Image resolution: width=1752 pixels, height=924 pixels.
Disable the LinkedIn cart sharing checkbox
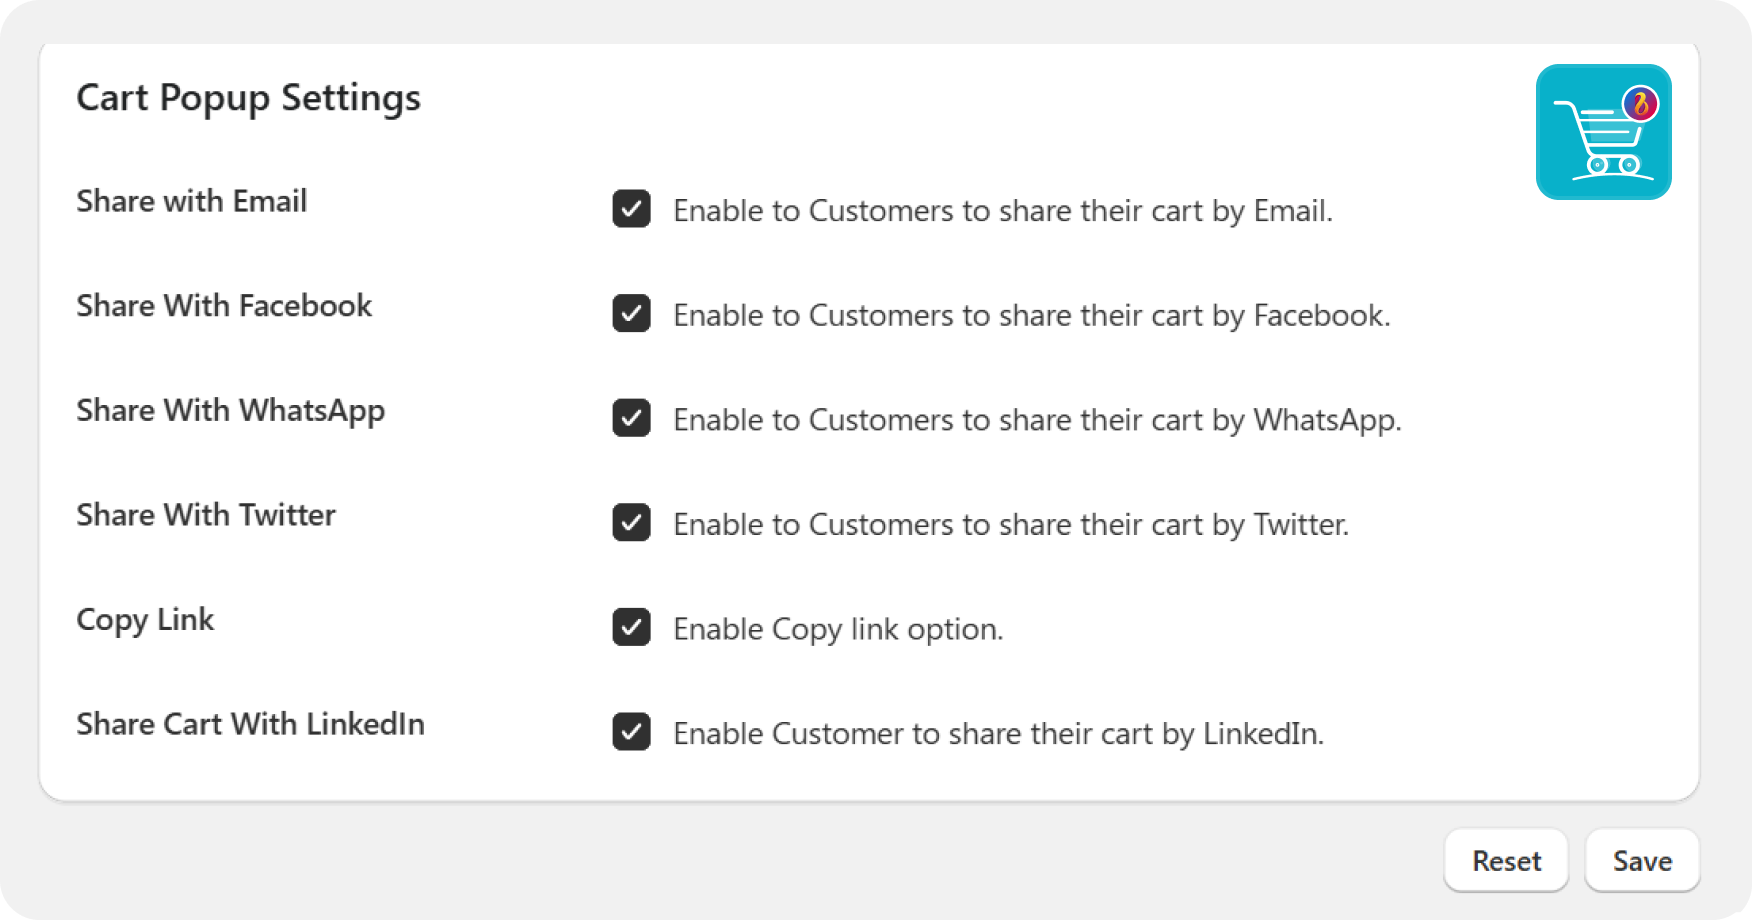pyautogui.click(x=632, y=732)
